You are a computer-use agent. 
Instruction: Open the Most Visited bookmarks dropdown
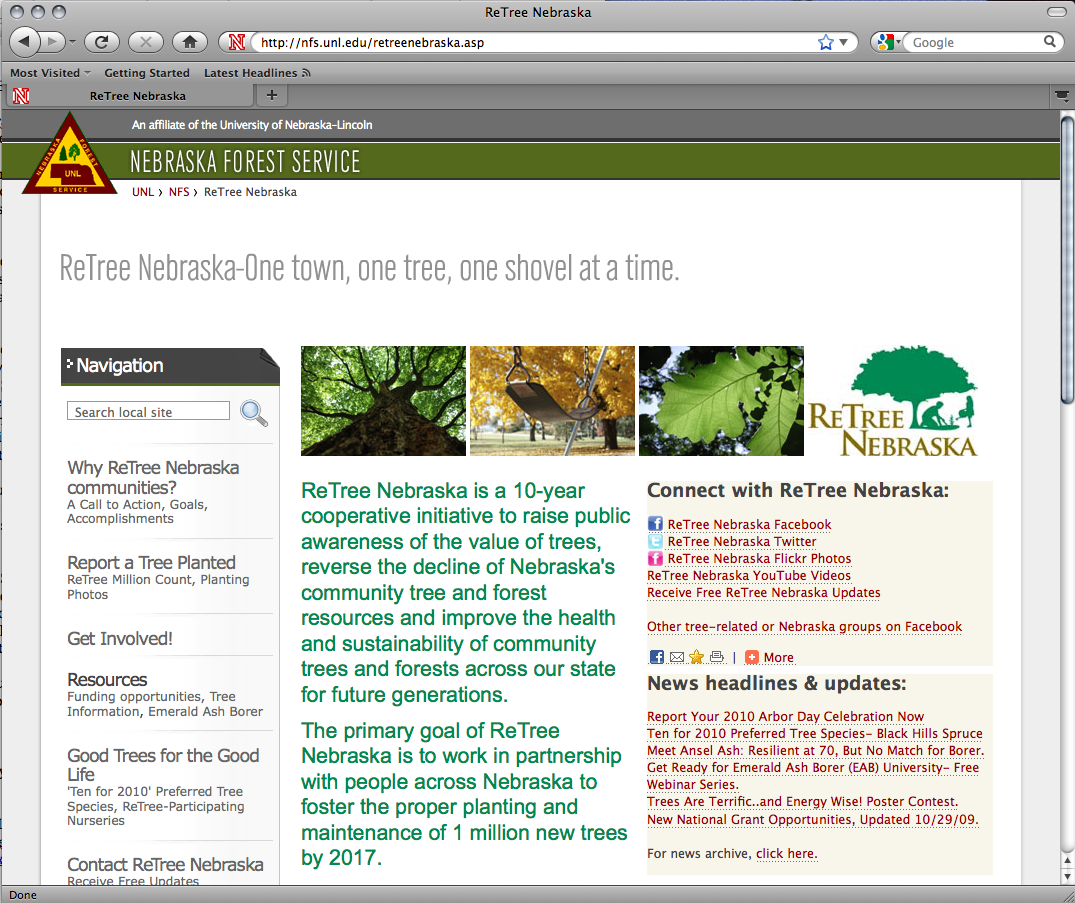pyautogui.click(x=50, y=73)
